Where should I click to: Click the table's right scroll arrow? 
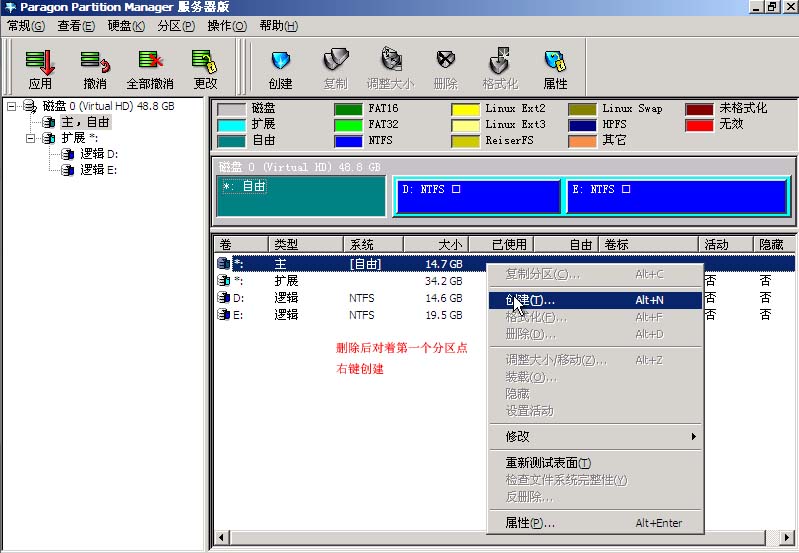click(787, 538)
